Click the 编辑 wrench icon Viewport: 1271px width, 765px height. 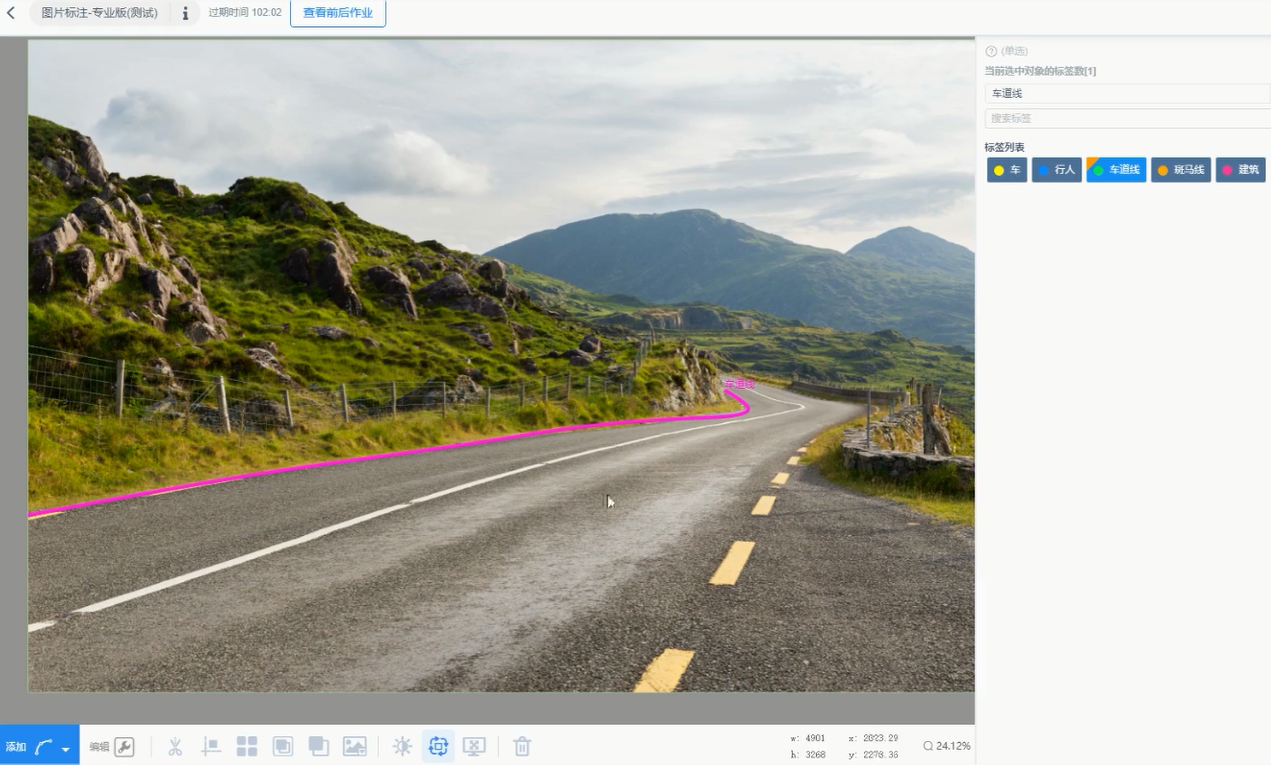click(x=124, y=746)
